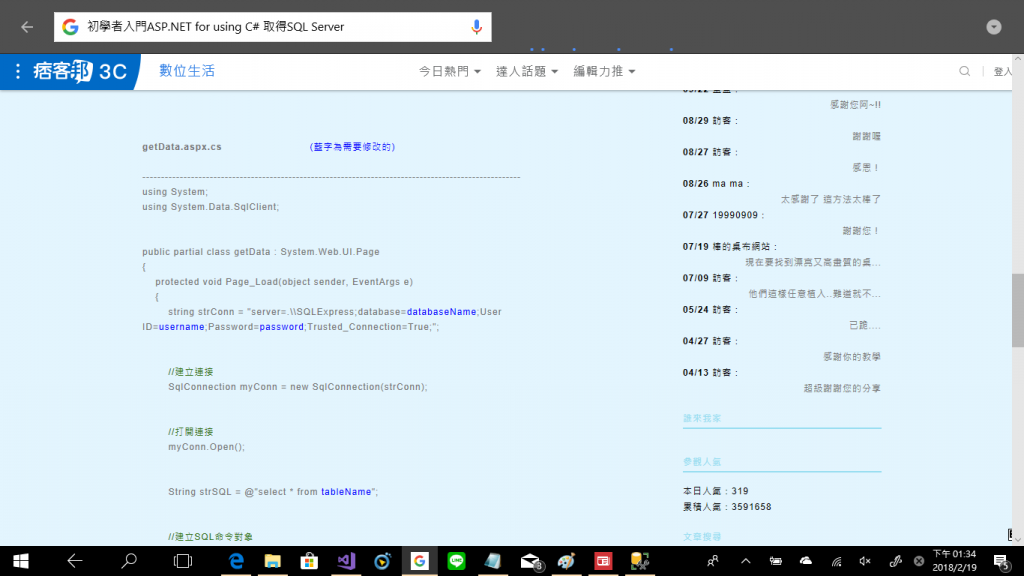Toggle muted volume tray icon
The width and height of the screenshot is (1024, 576).
[x=865, y=561]
